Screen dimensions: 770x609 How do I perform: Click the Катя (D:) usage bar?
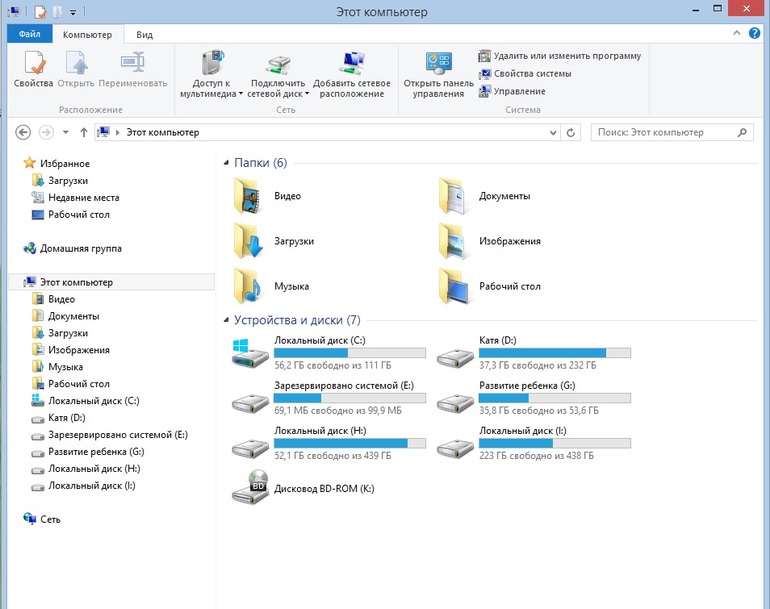click(555, 353)
